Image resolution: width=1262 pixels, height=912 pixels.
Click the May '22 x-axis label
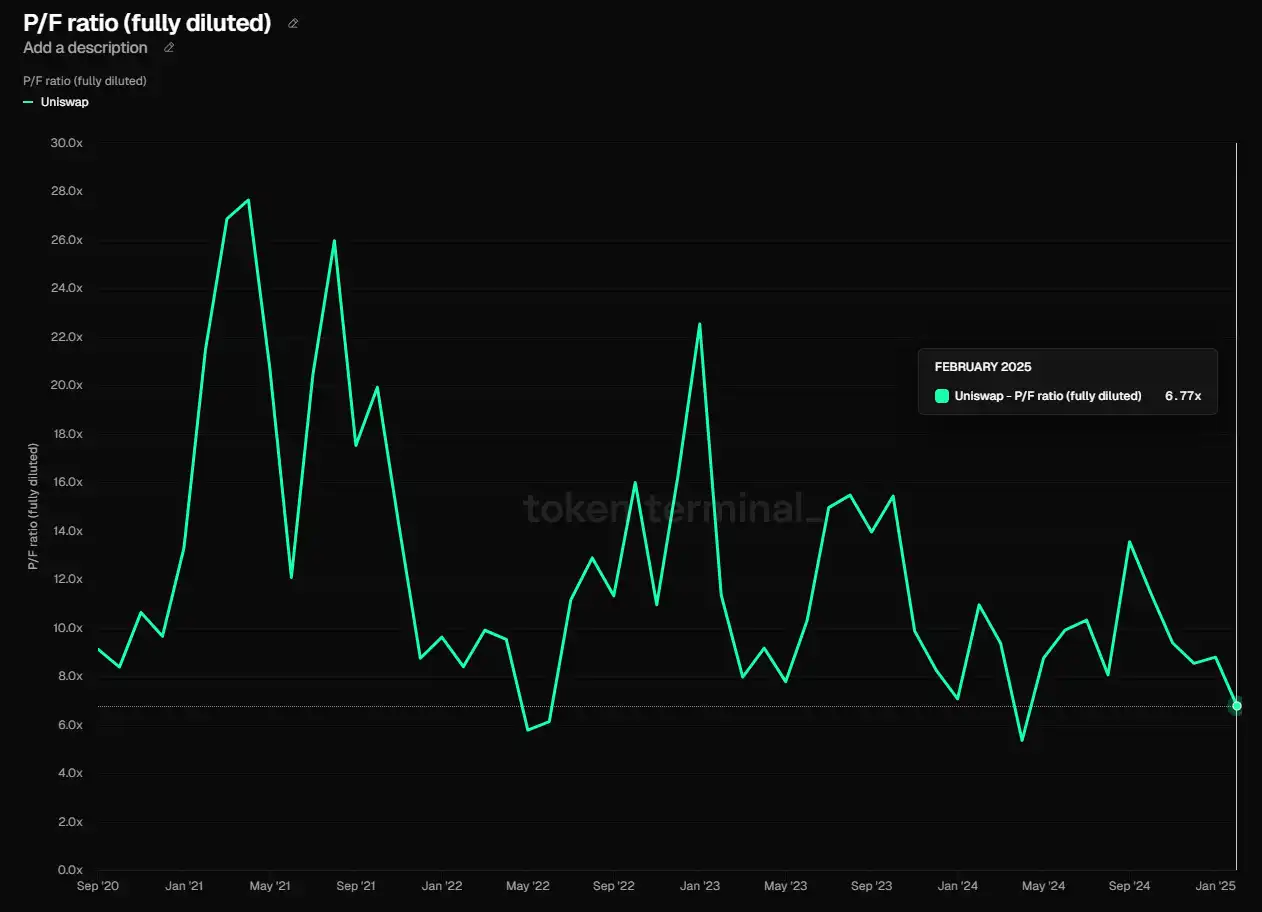click(527, 886)
